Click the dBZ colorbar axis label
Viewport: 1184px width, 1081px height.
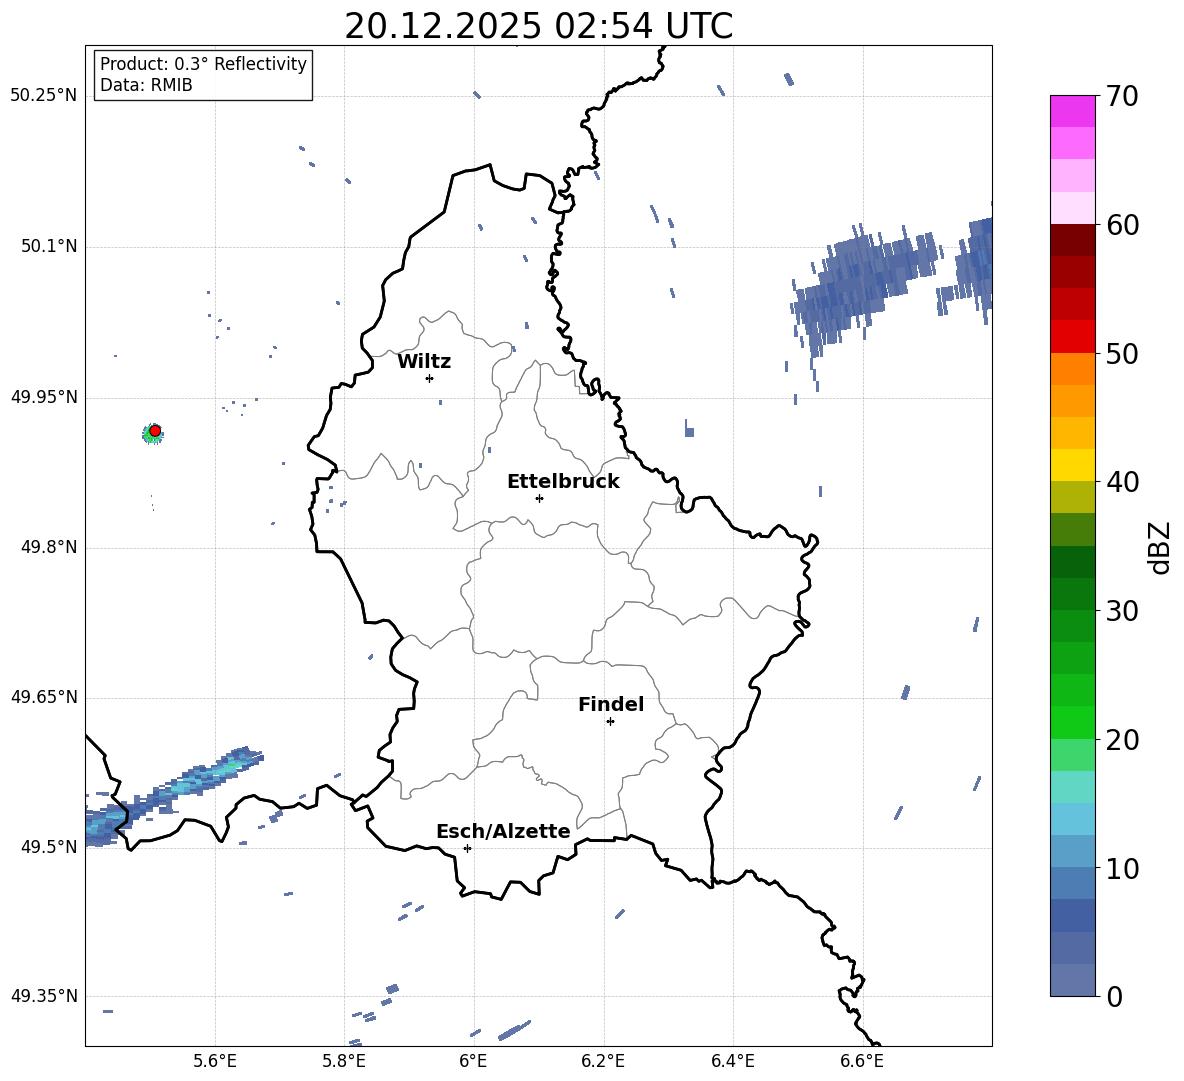click(1160, 547)
